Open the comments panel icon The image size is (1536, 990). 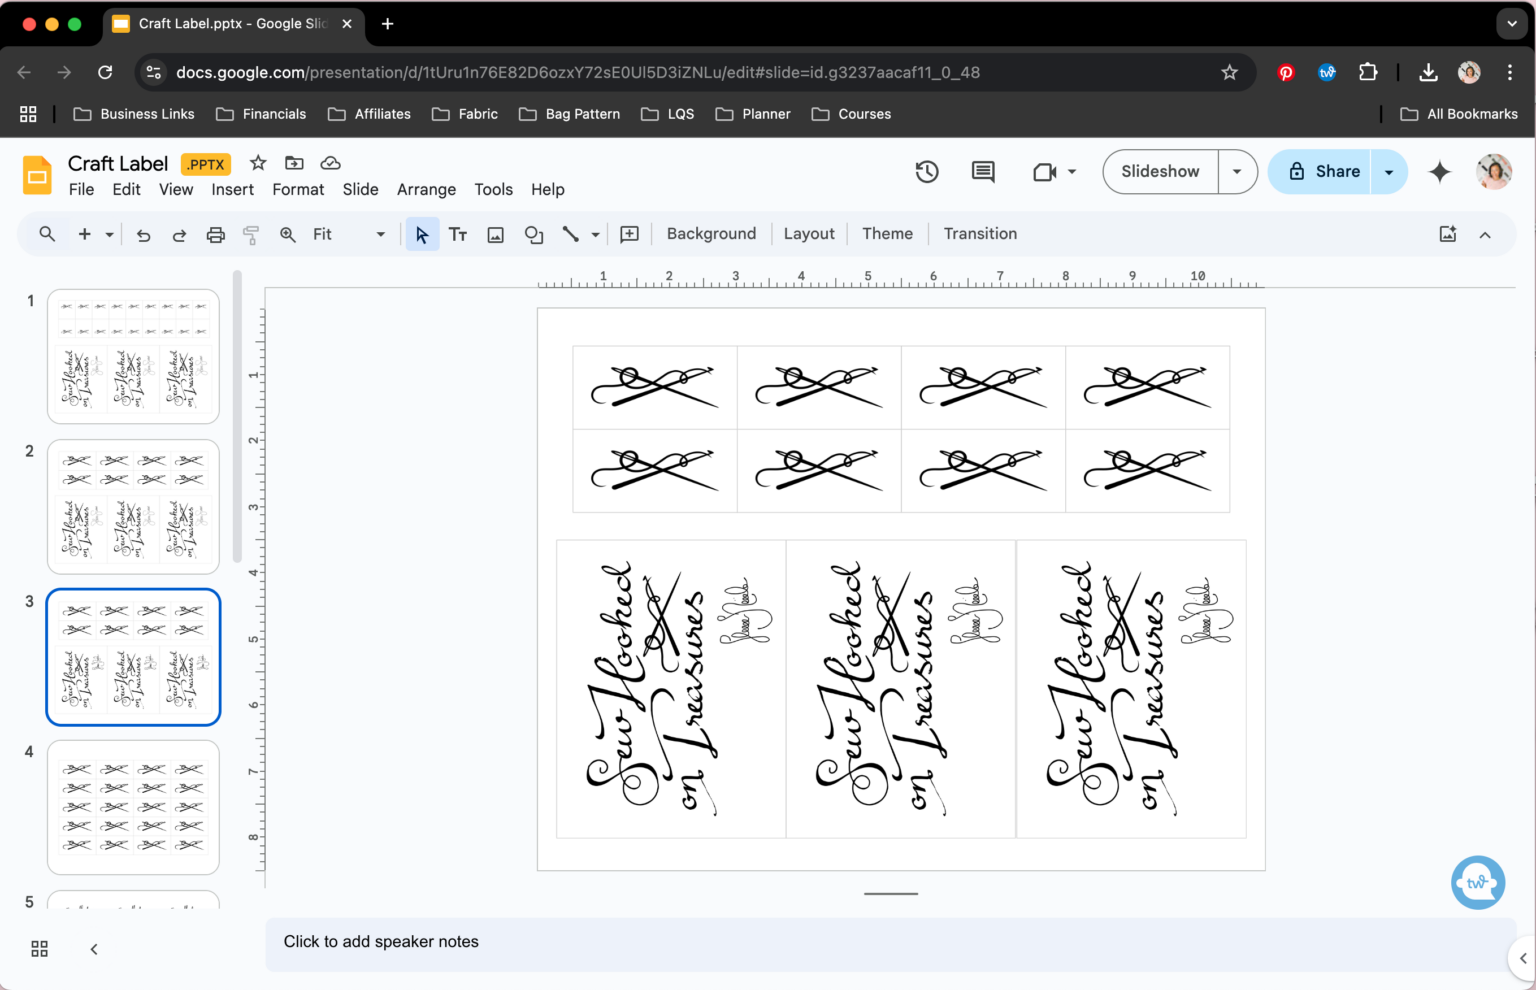tap(983, 172)
